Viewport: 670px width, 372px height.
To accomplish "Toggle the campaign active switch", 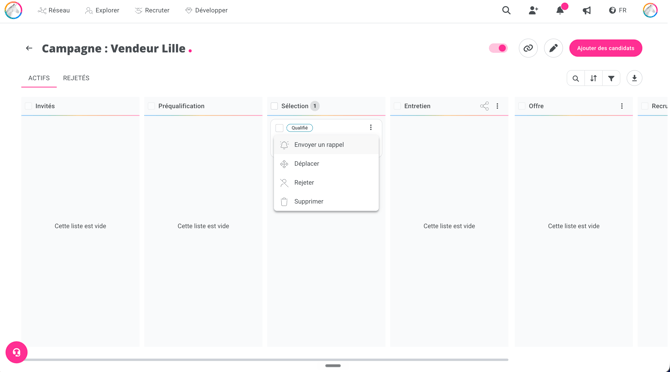I will (x=498, y=48).
